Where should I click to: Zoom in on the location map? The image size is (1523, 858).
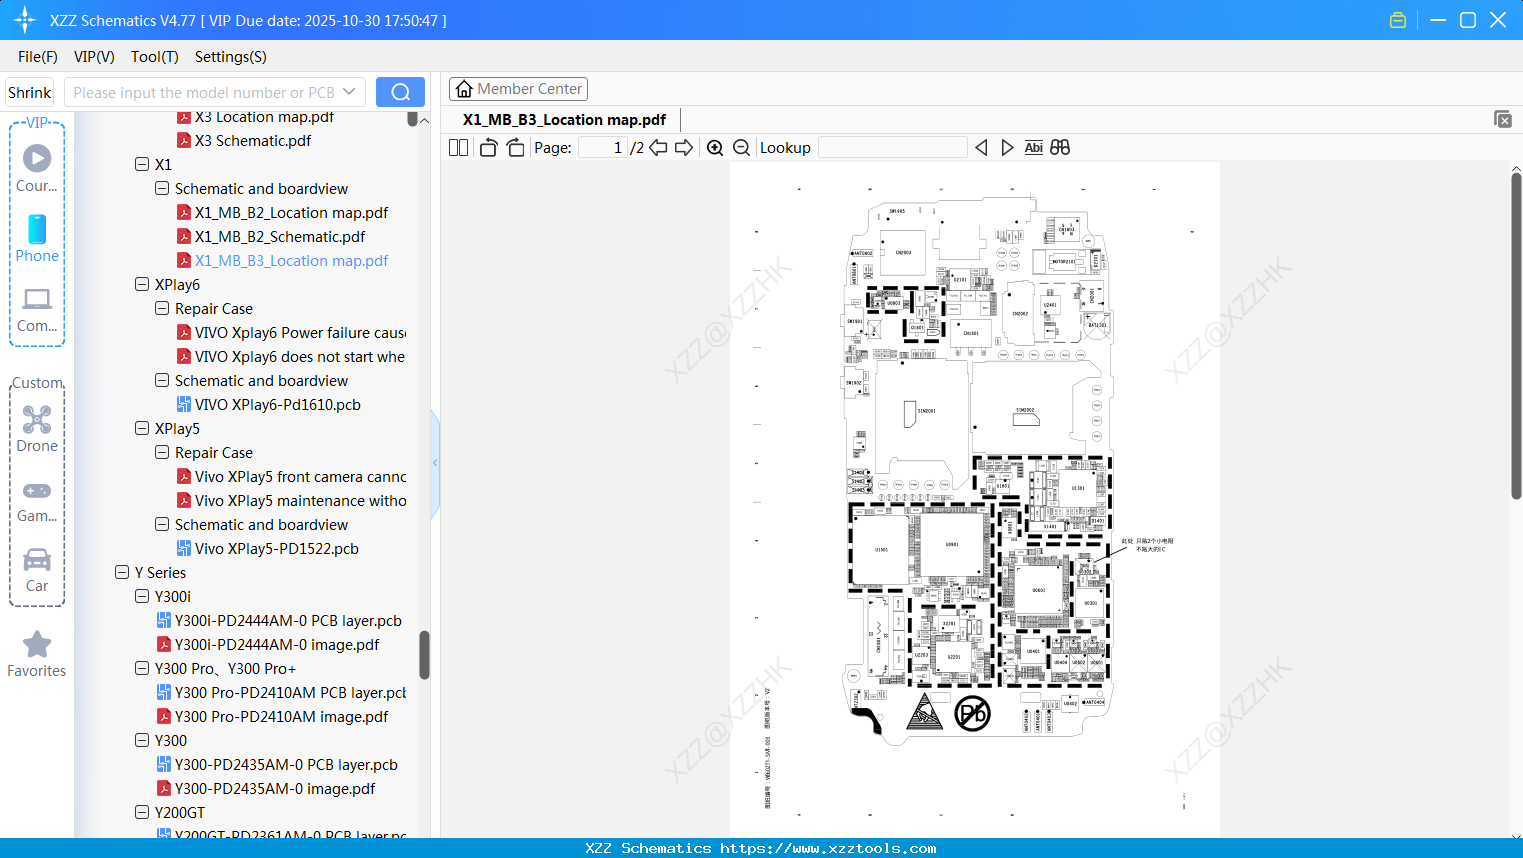715,147
